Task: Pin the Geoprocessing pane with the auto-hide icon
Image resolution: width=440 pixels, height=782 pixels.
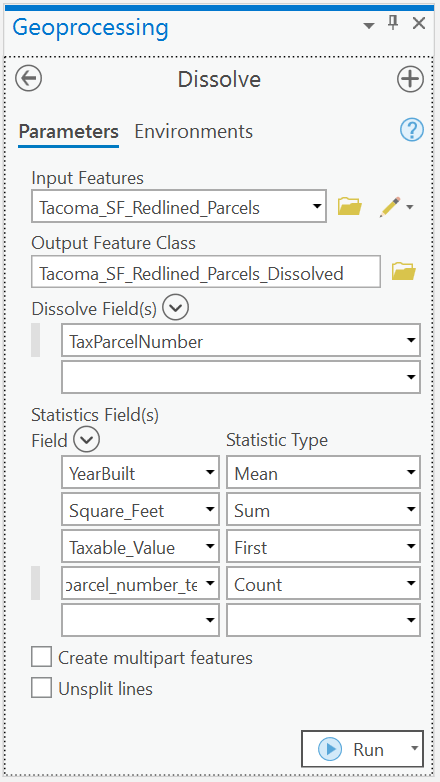Action: coord(393,23)
